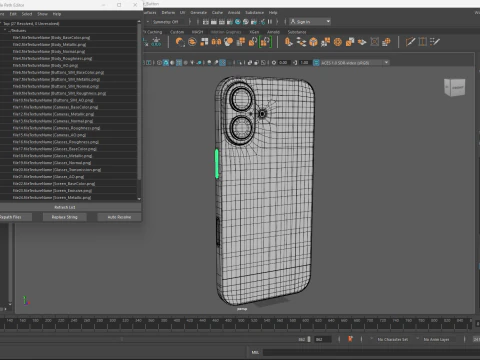Screen dimensions: 480x360
Task: Click the second clapboard render icon
Action: 214,22
